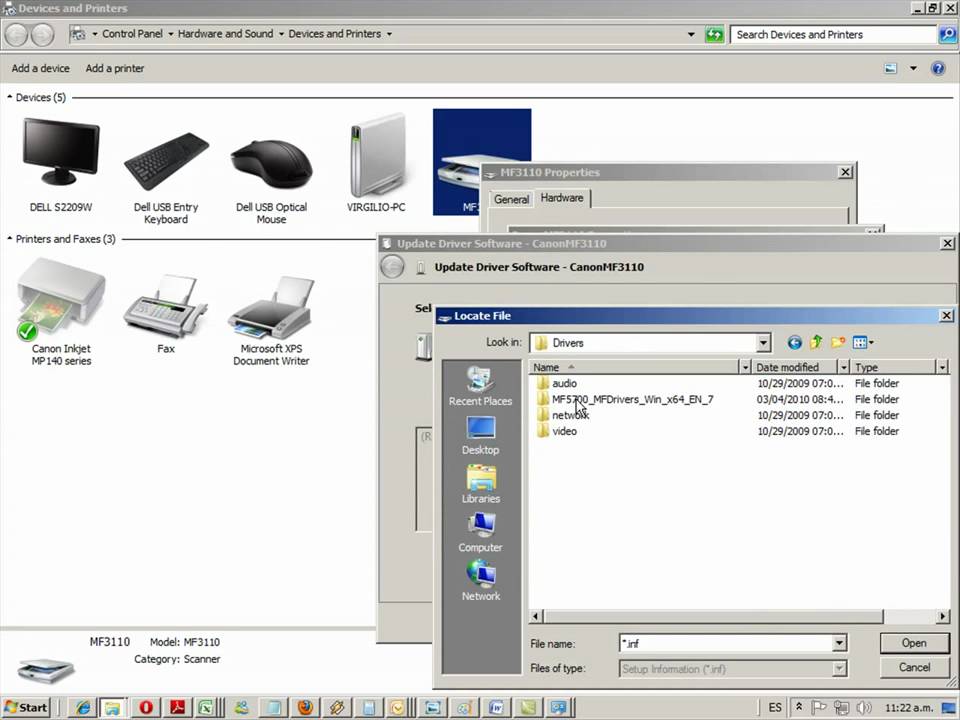
Task: Select the Fax device
Action: pyautogui.click(x=165, y=313)
